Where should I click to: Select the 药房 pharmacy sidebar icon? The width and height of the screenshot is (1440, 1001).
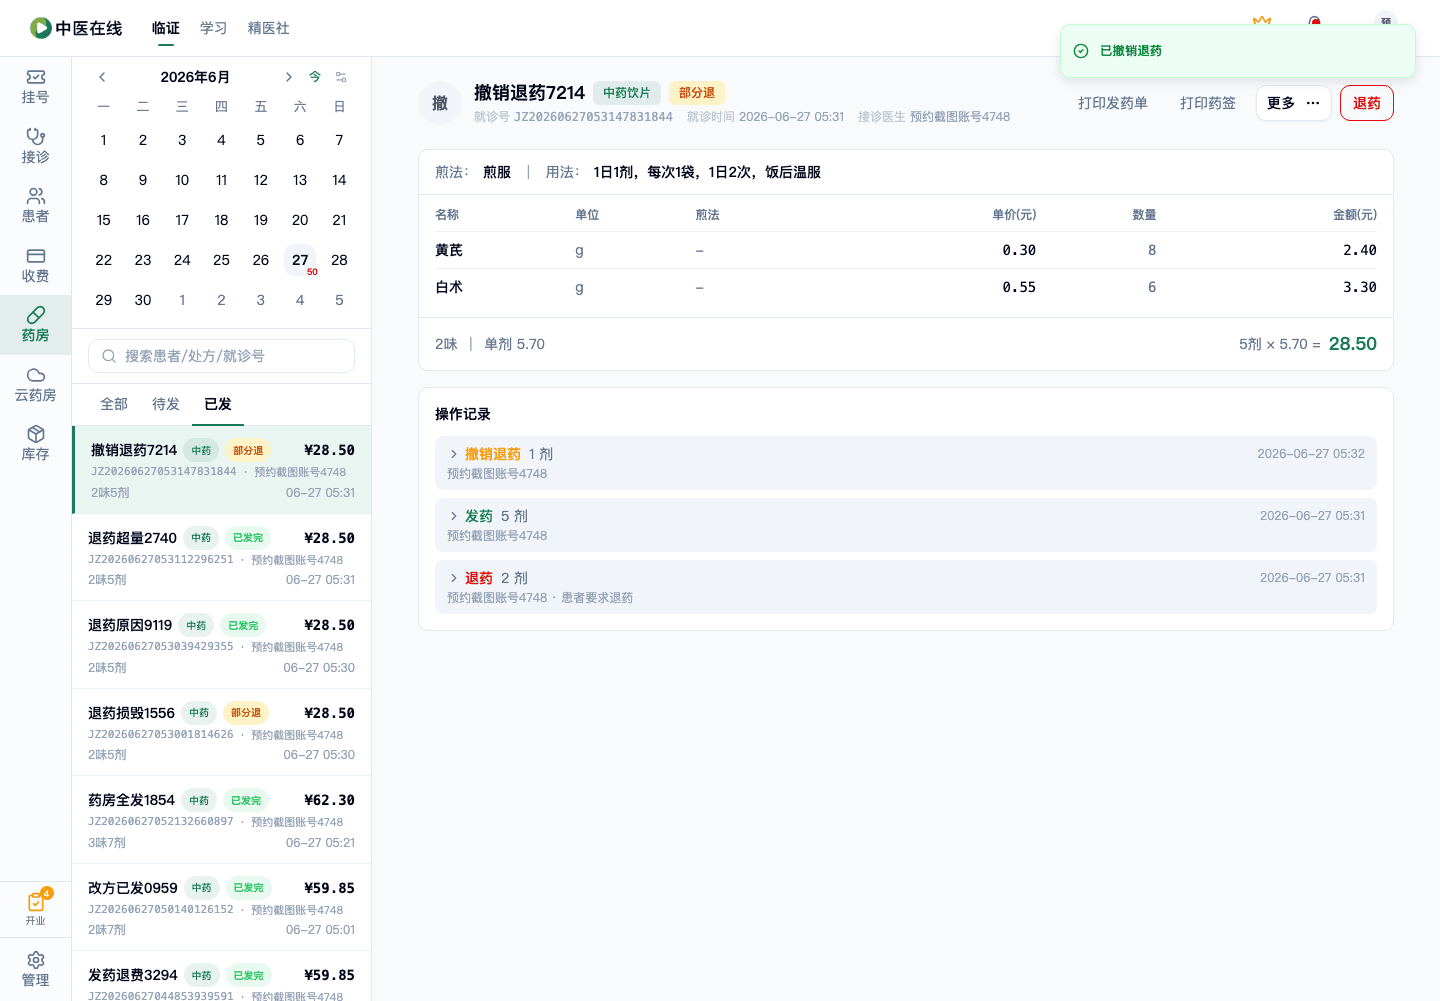point(35,325)
